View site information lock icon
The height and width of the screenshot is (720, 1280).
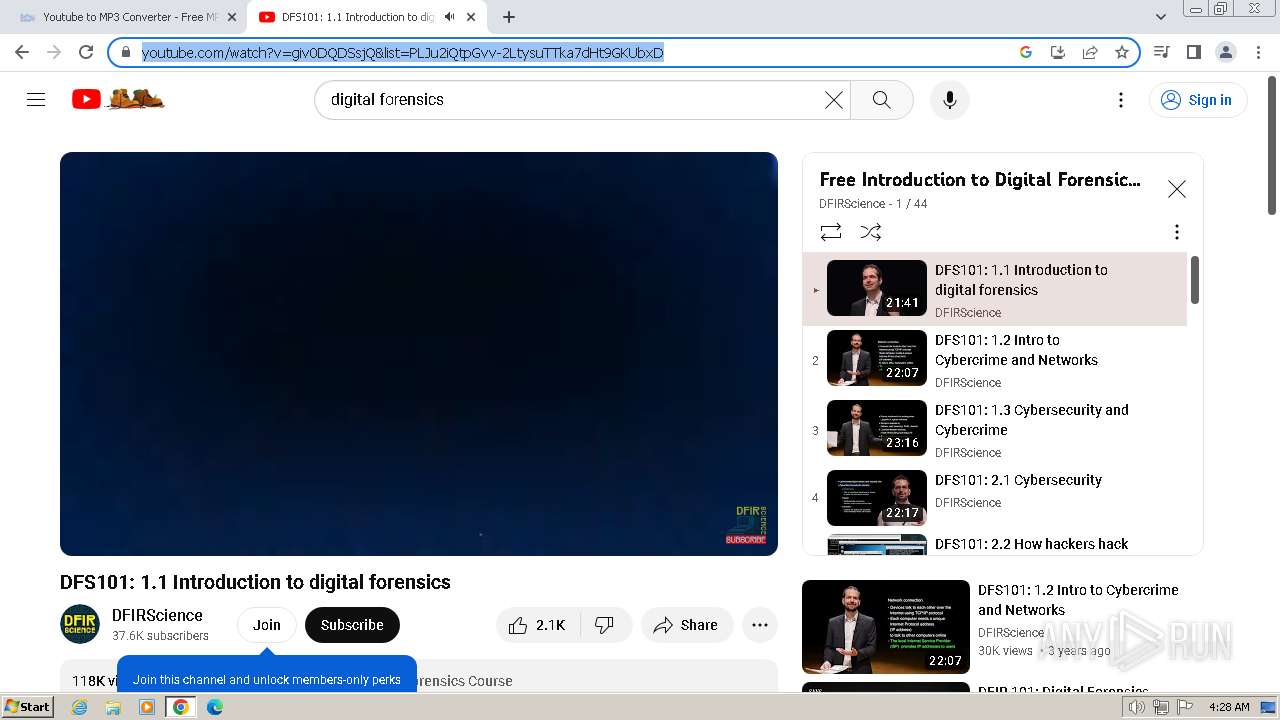(125, 52)
